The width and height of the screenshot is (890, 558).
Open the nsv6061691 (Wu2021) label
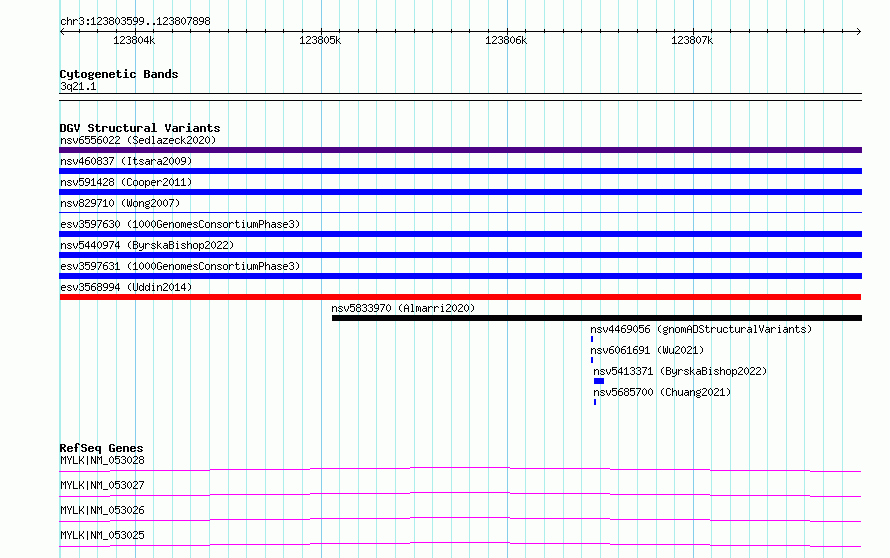(647, 350)
